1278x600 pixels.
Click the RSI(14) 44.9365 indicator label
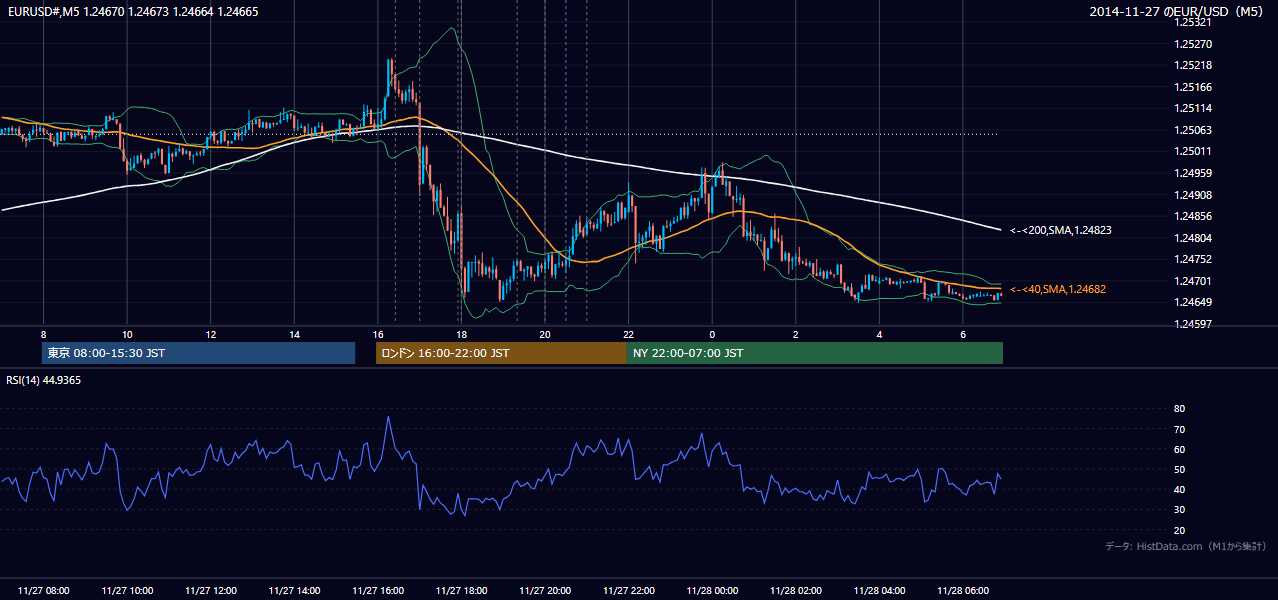click(43, 380)
